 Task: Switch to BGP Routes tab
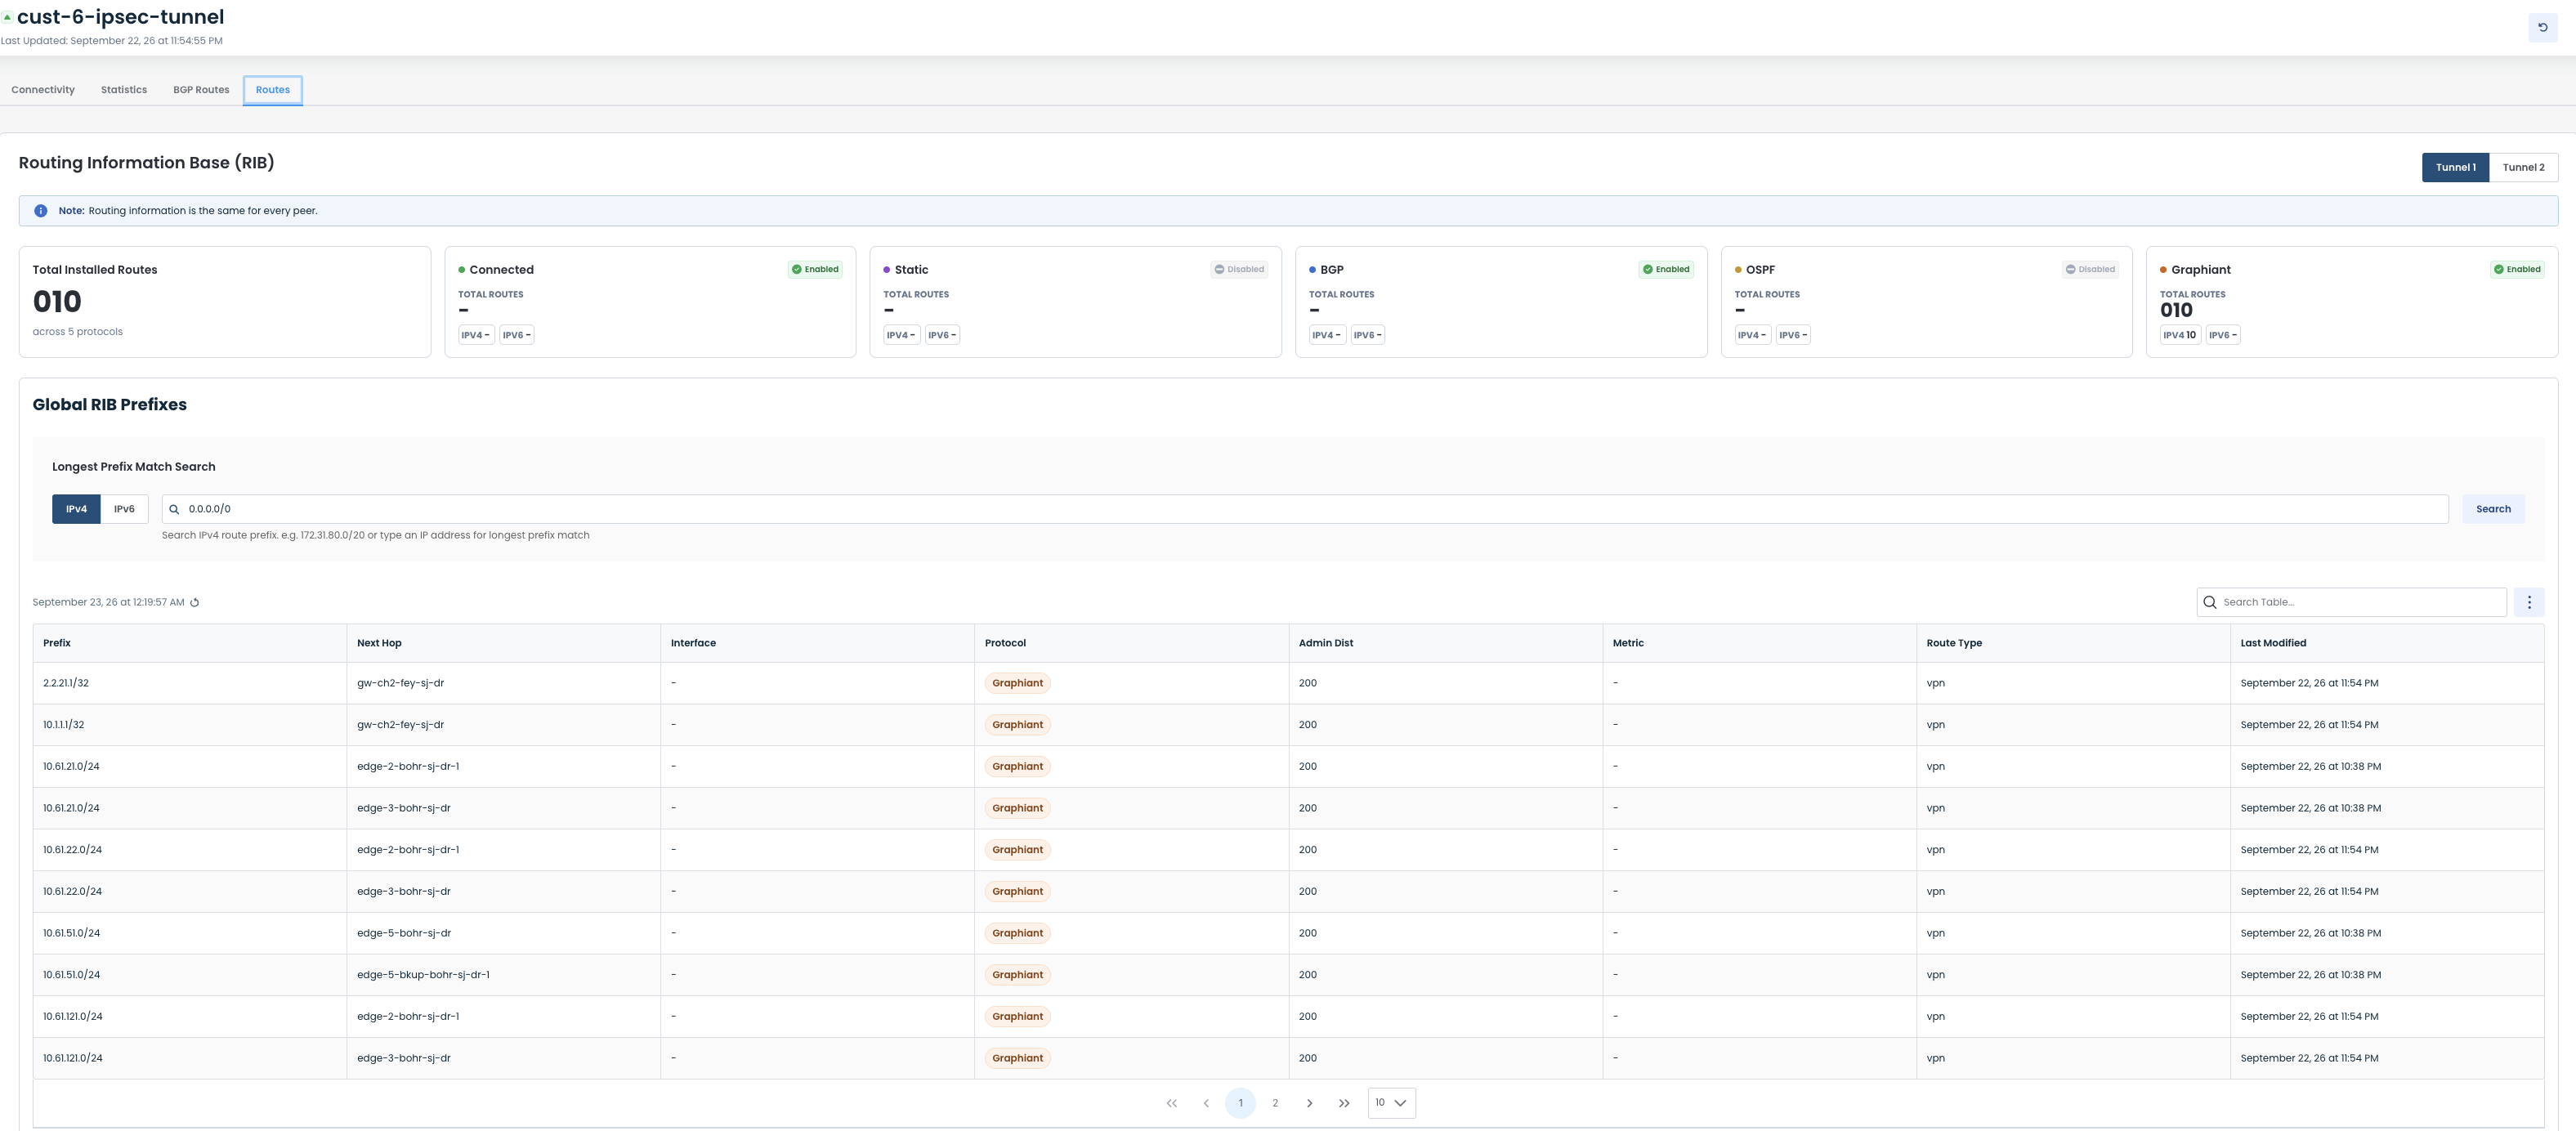coord(201,90)
